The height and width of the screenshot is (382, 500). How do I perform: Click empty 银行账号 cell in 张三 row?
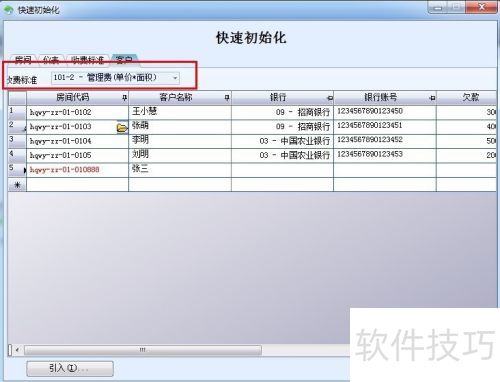click(385, 170)
